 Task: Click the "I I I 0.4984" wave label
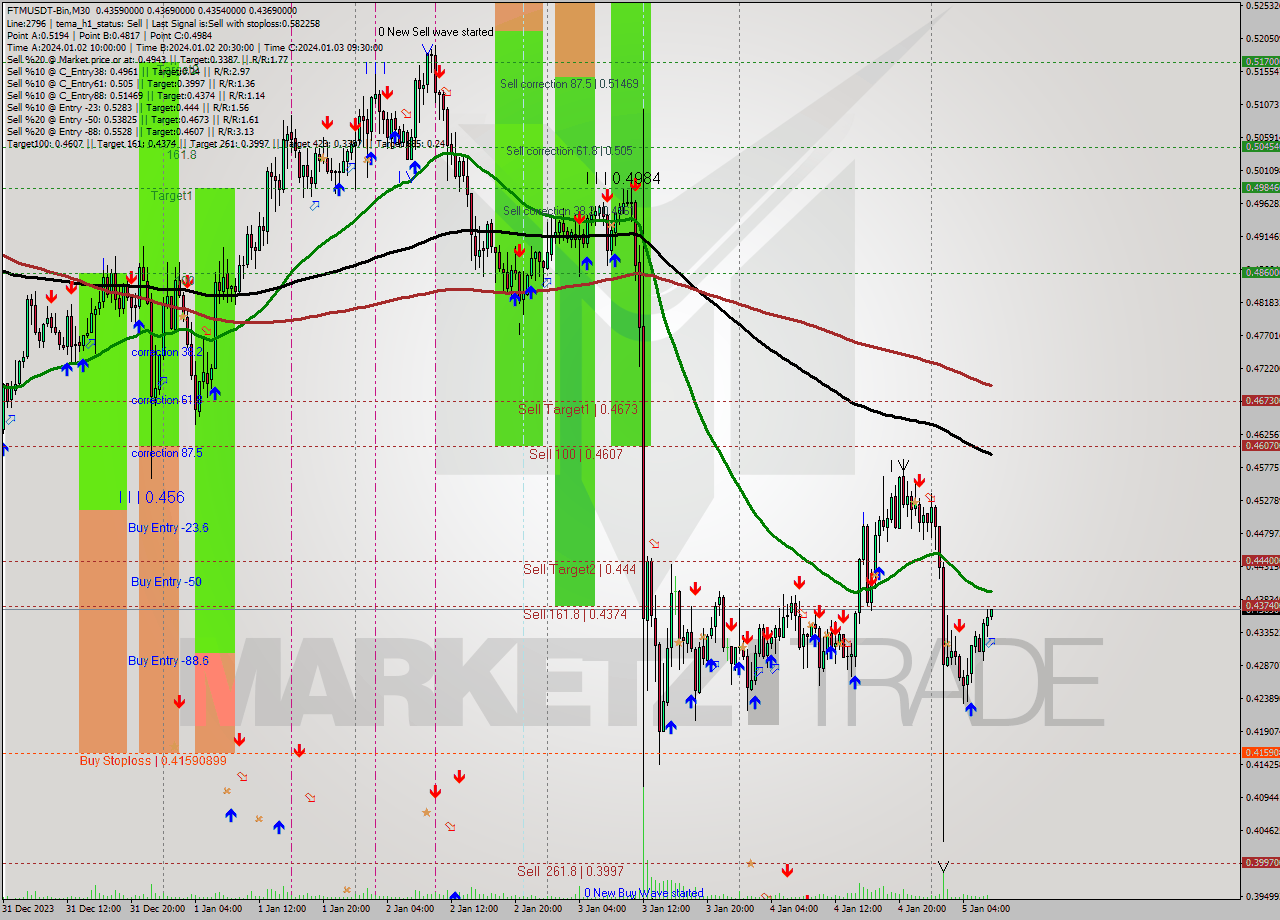[623, 179]
